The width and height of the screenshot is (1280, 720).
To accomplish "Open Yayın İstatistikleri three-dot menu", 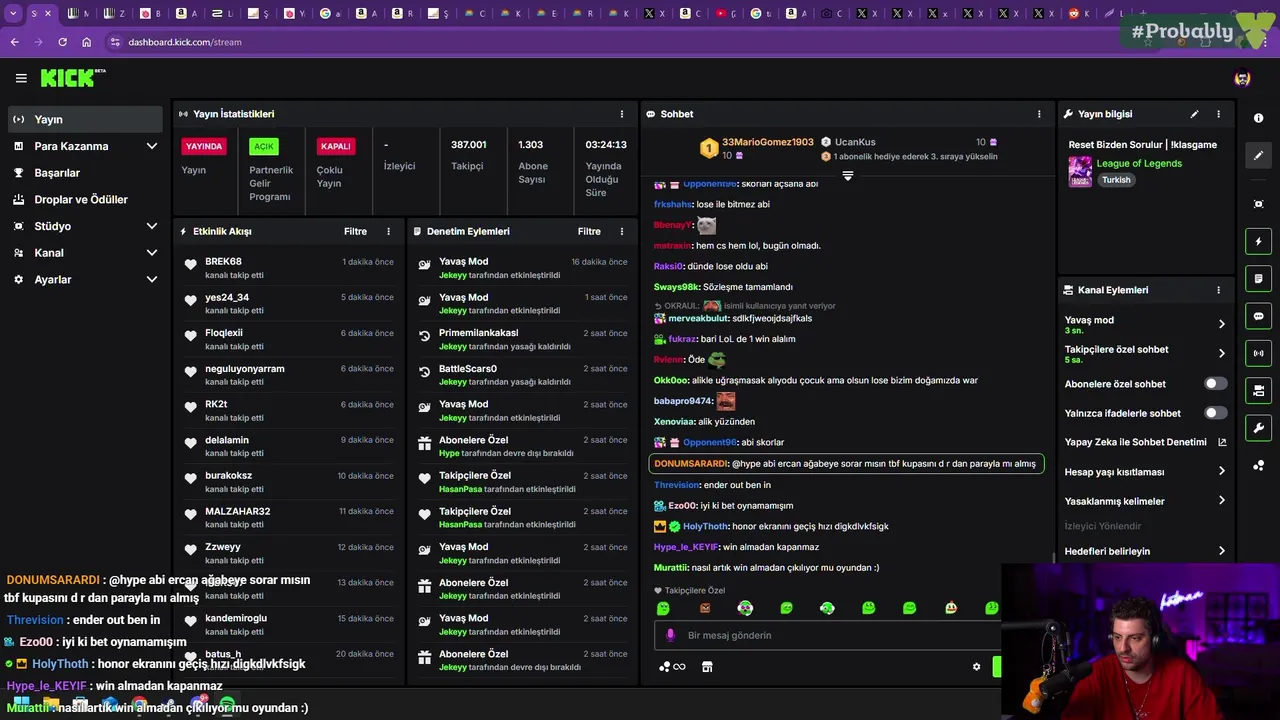I will [x=622, y=114].
